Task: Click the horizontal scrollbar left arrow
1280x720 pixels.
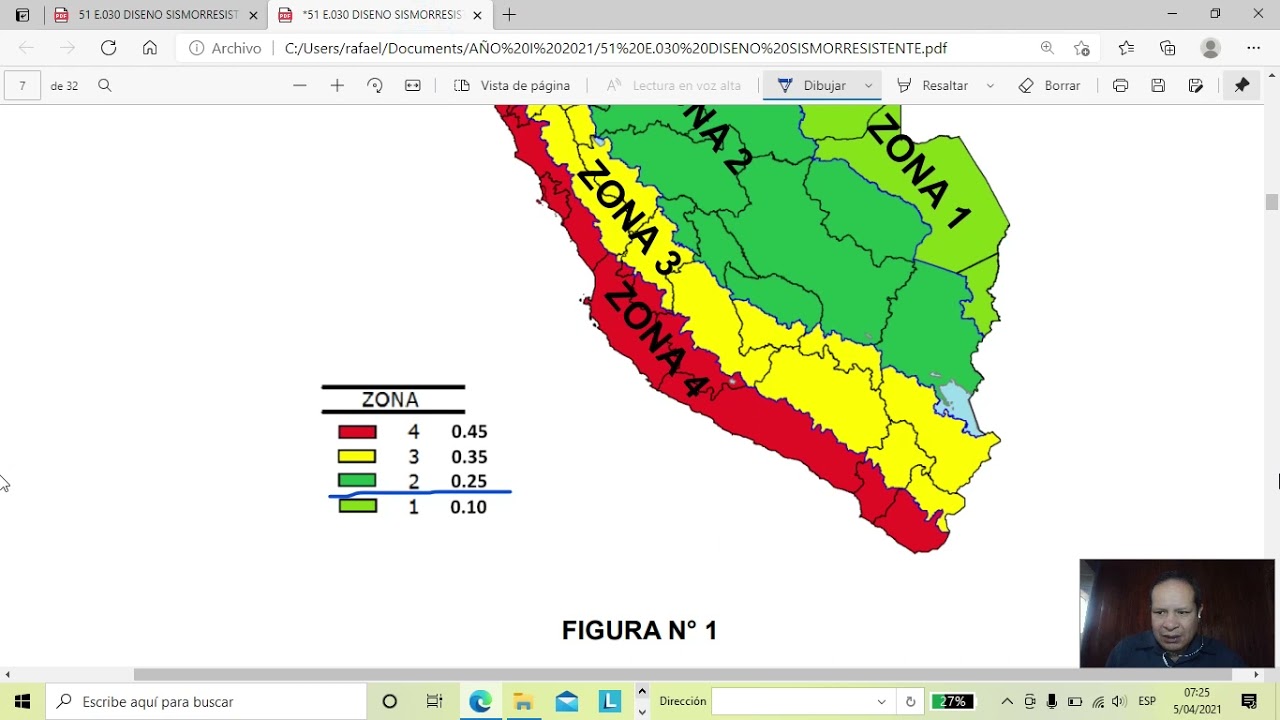Action: 7,674
